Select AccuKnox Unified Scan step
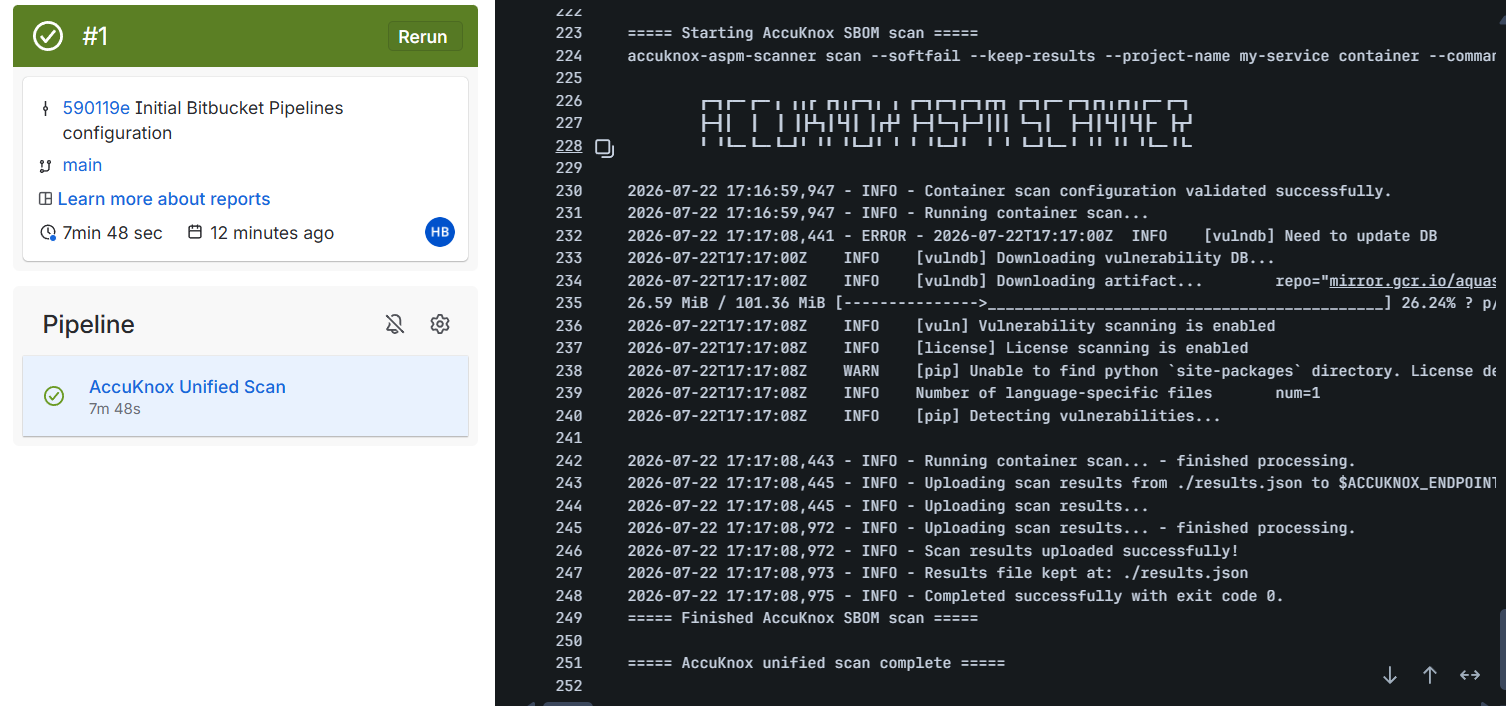The height and width of the screenshot is (706, 1506). (x=245, y=396)
